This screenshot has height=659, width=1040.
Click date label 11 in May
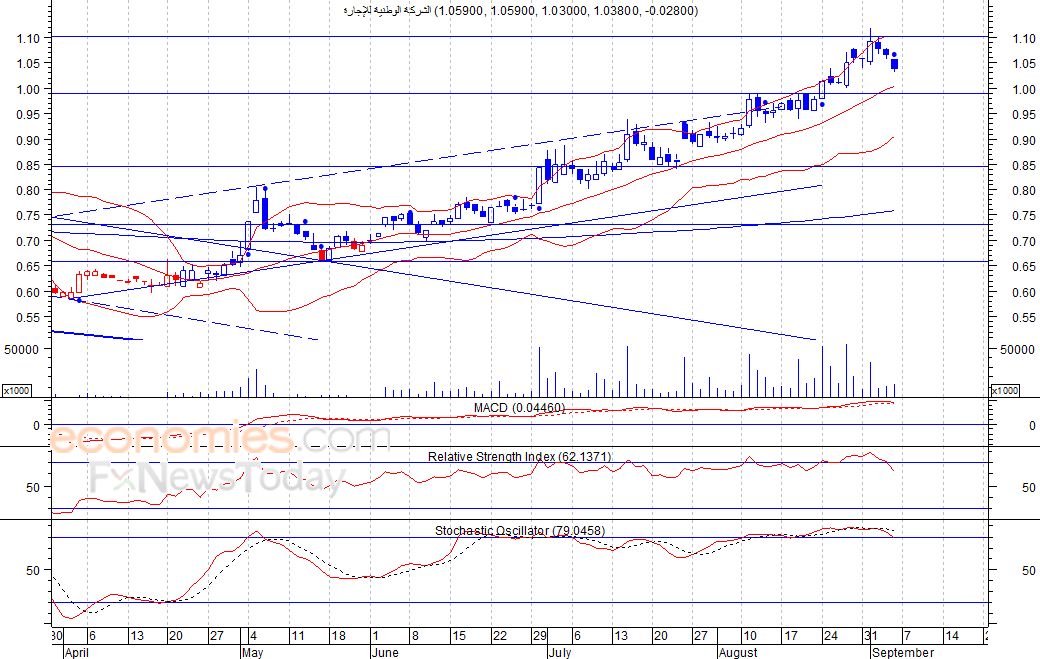pos(298,636)
